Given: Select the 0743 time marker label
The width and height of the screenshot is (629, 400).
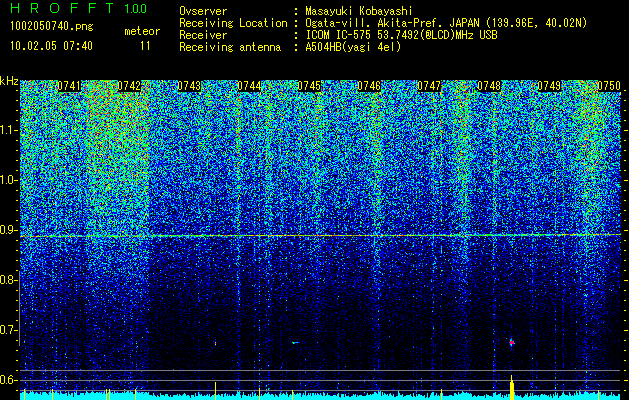Looking at the screenshot, I should pos(189,86).
